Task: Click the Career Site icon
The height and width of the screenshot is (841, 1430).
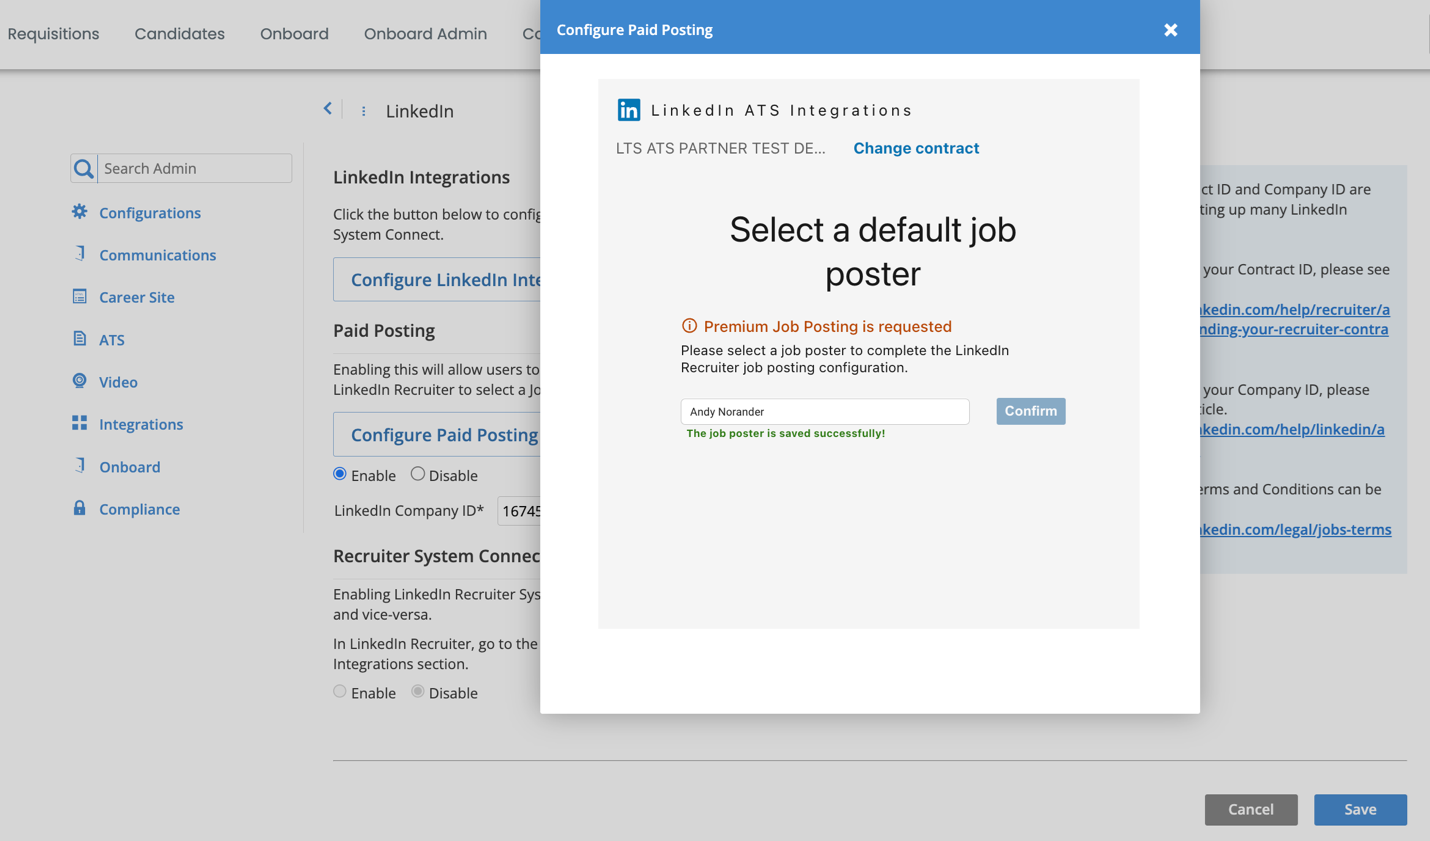Action: 79,296
